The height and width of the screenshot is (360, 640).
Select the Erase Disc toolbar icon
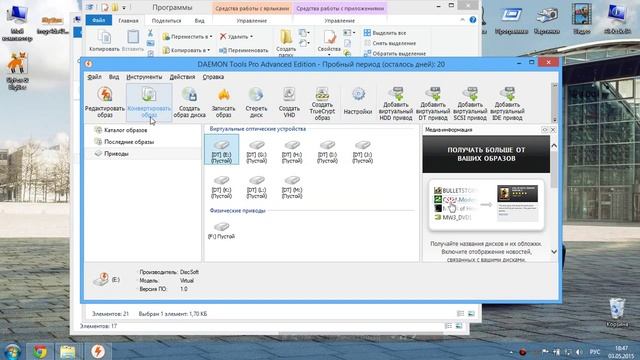[256, 102]
